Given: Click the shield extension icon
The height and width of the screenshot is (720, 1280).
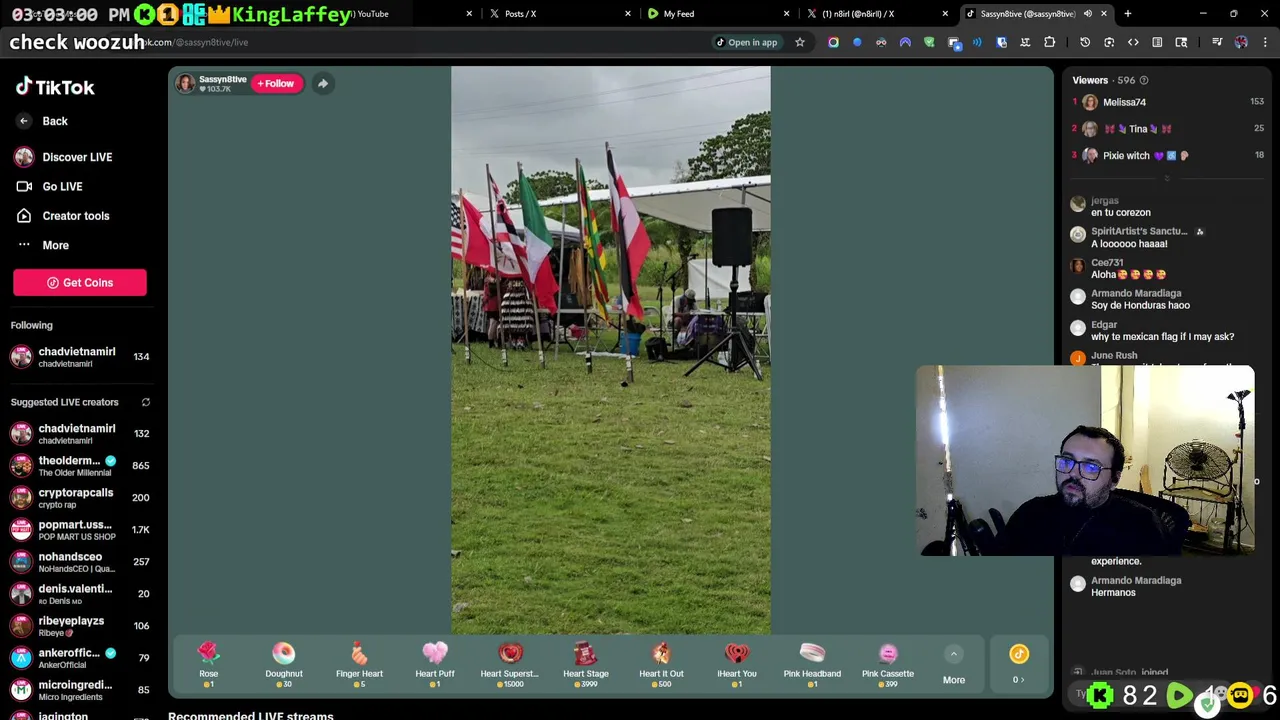Looking at the screenshot, I should click(x=929, y=42).
